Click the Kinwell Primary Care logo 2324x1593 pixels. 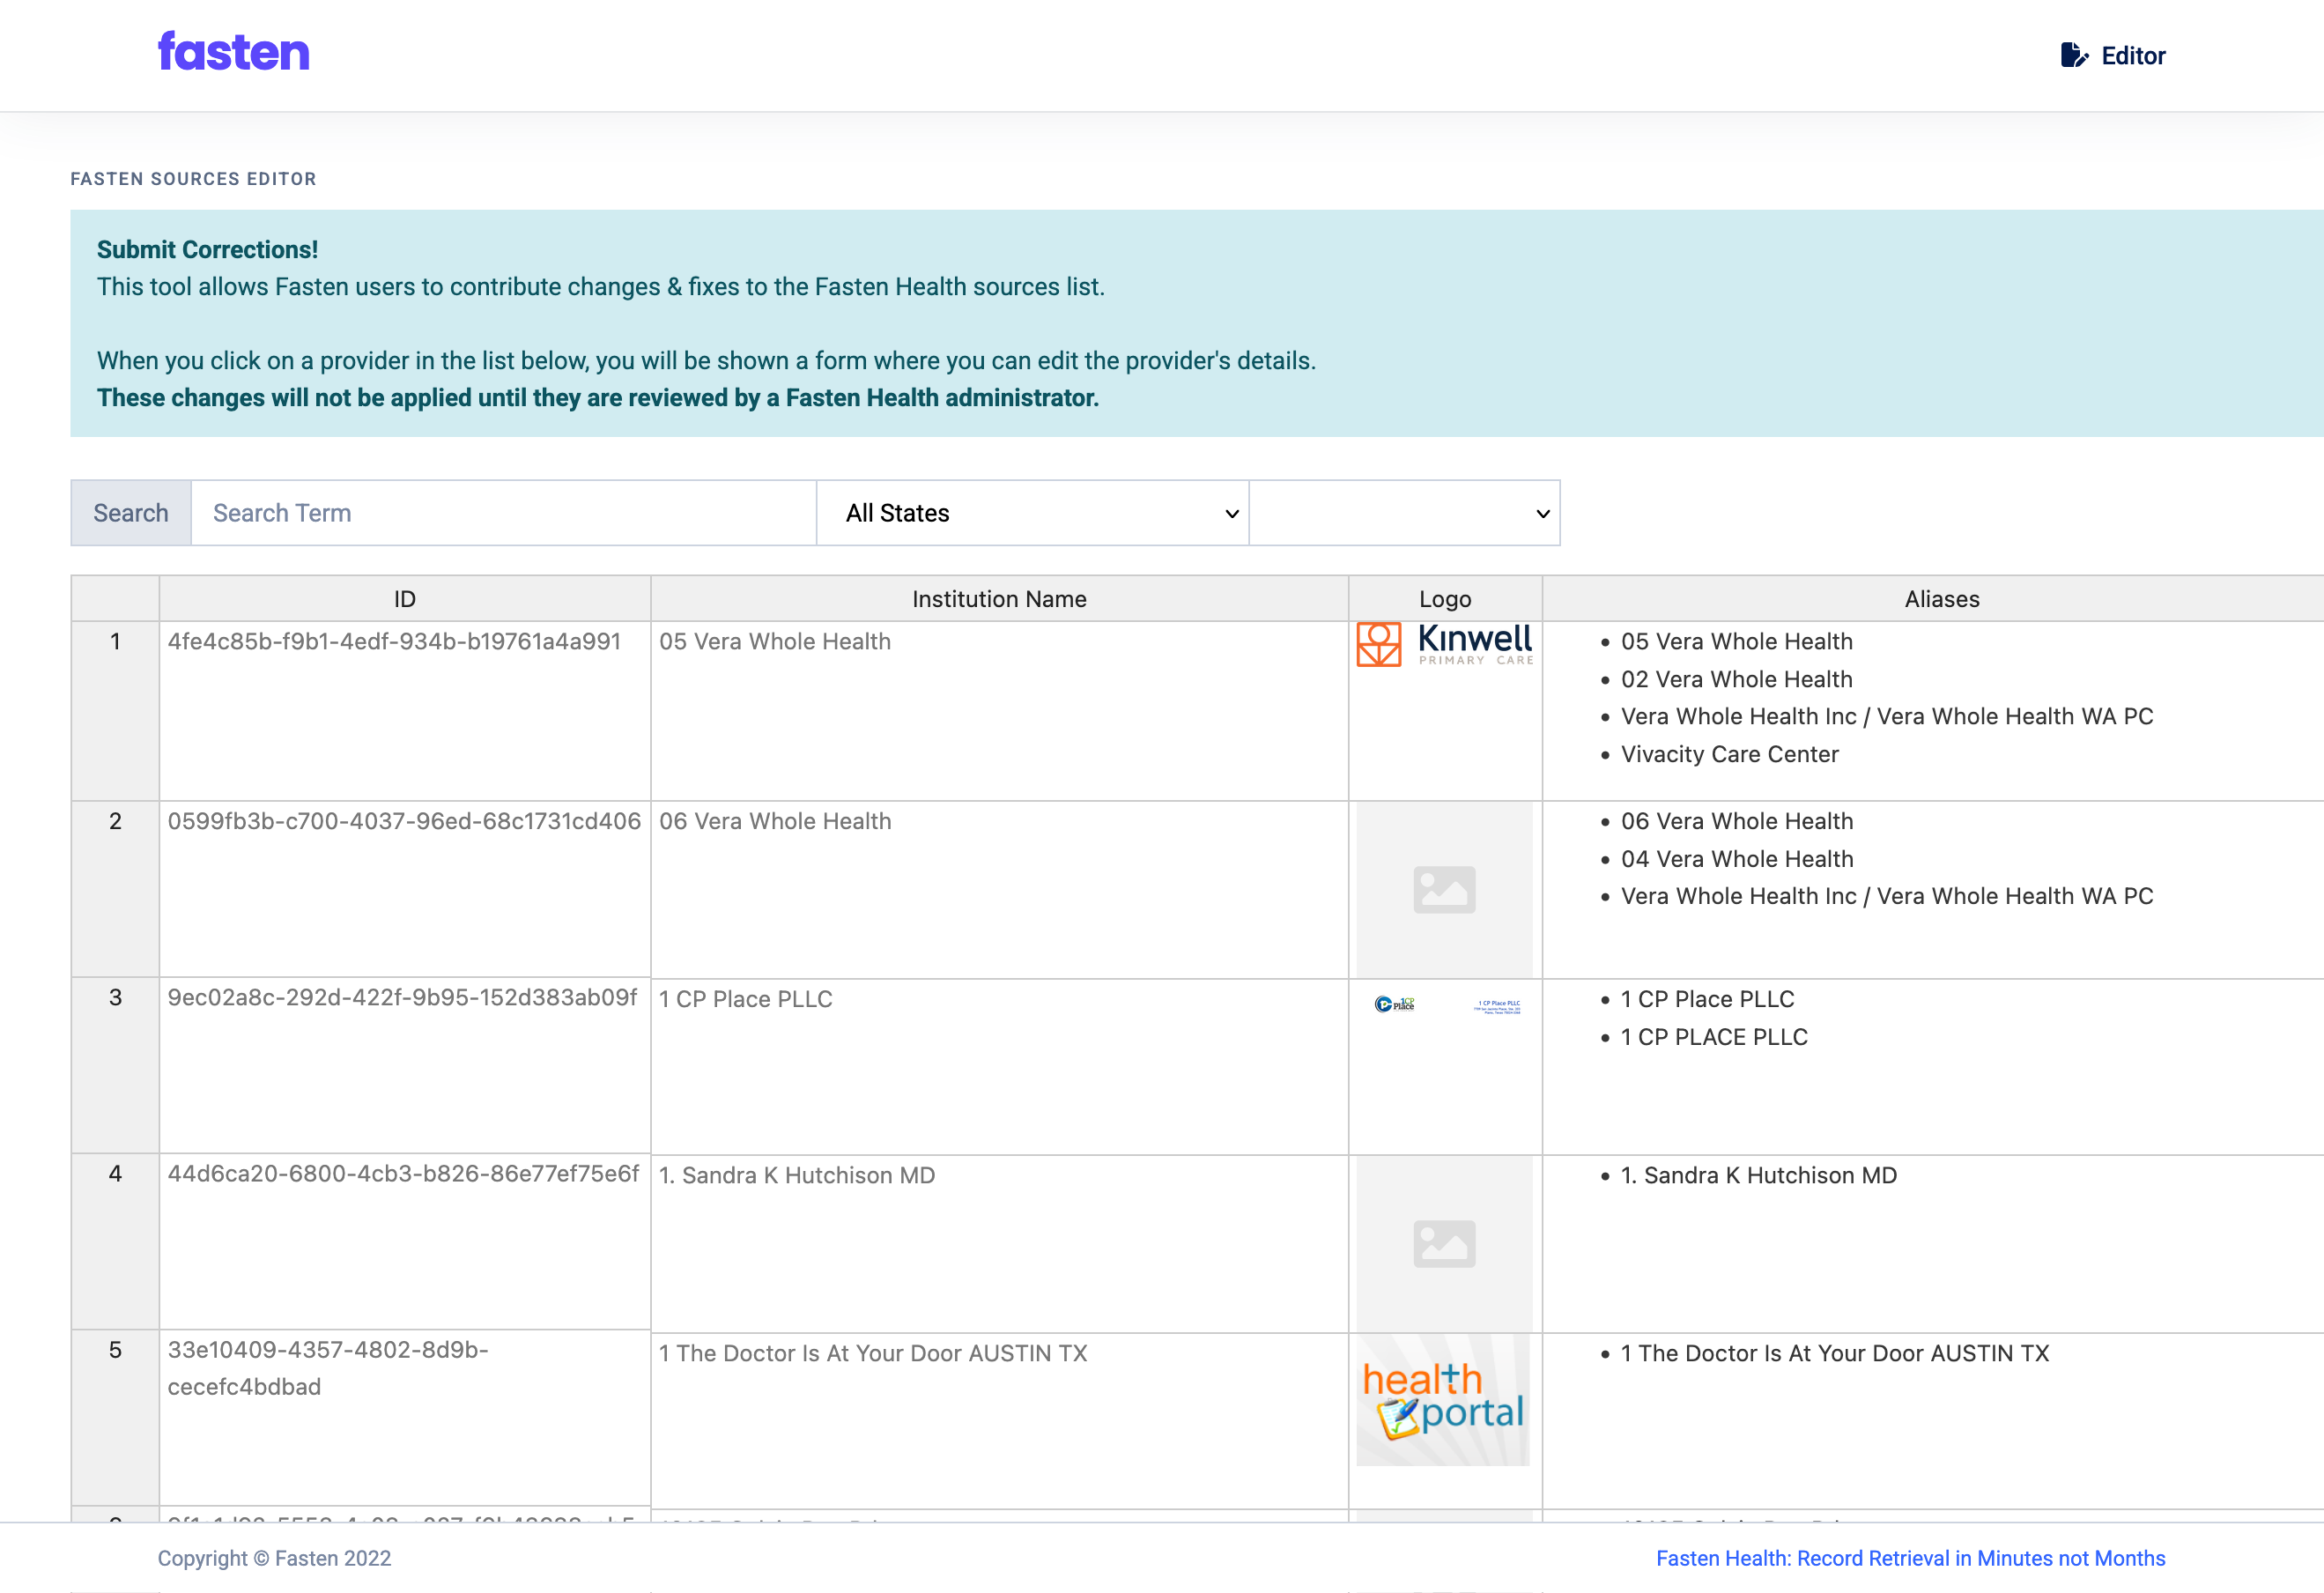(1443, 643)
